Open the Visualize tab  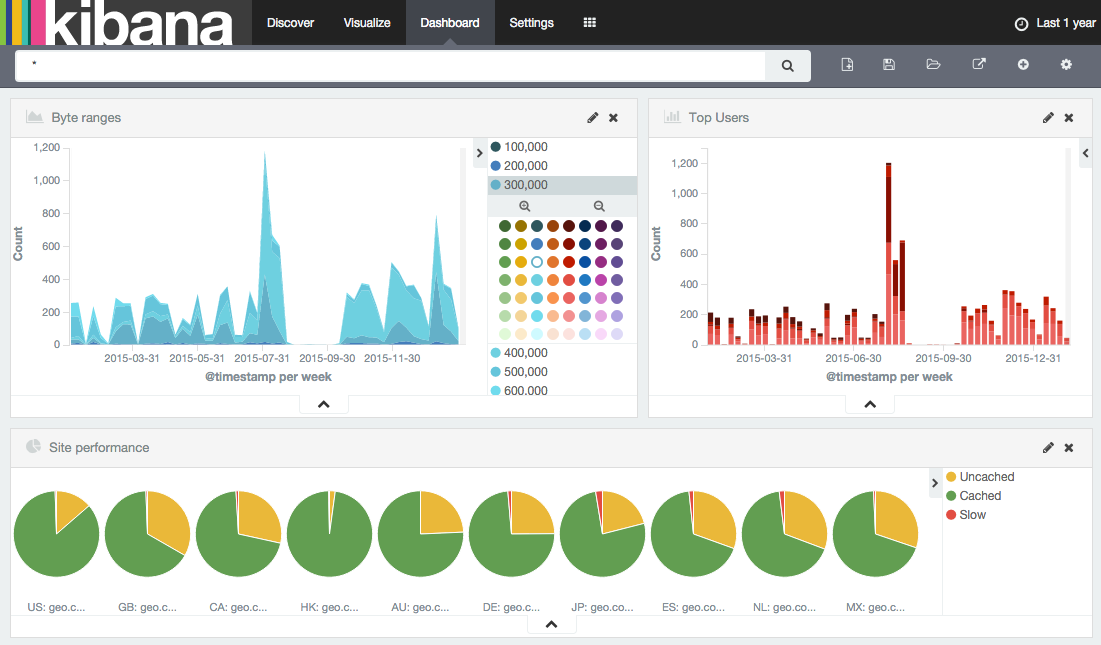[x=367, y=23]
